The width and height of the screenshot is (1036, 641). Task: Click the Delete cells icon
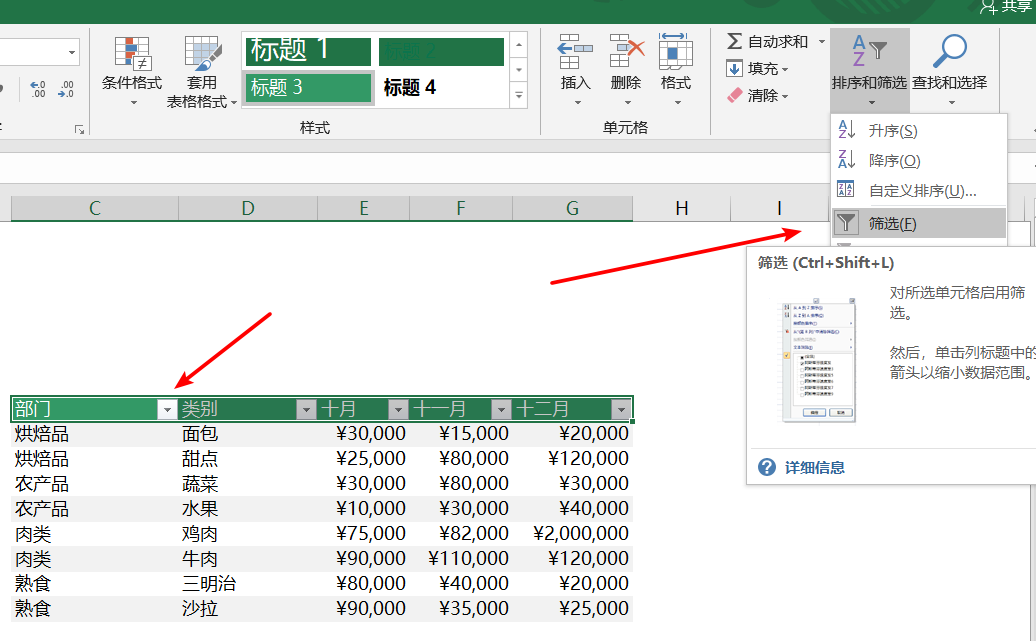(626, 50)
